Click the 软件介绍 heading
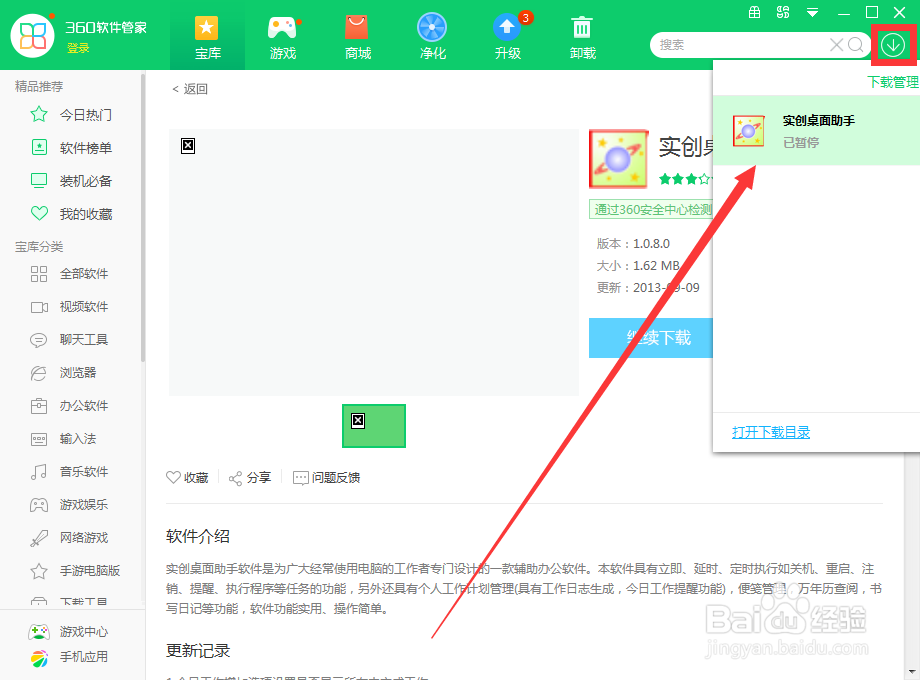This screenshot has width=920, height=680. [198, 536]
